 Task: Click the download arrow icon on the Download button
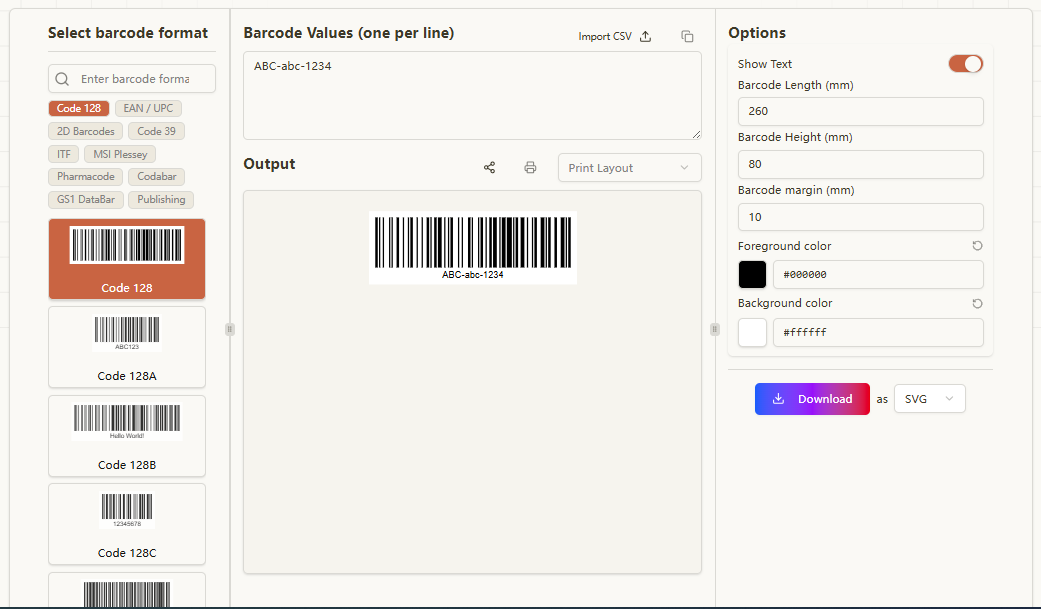click(x=778, y=398)
